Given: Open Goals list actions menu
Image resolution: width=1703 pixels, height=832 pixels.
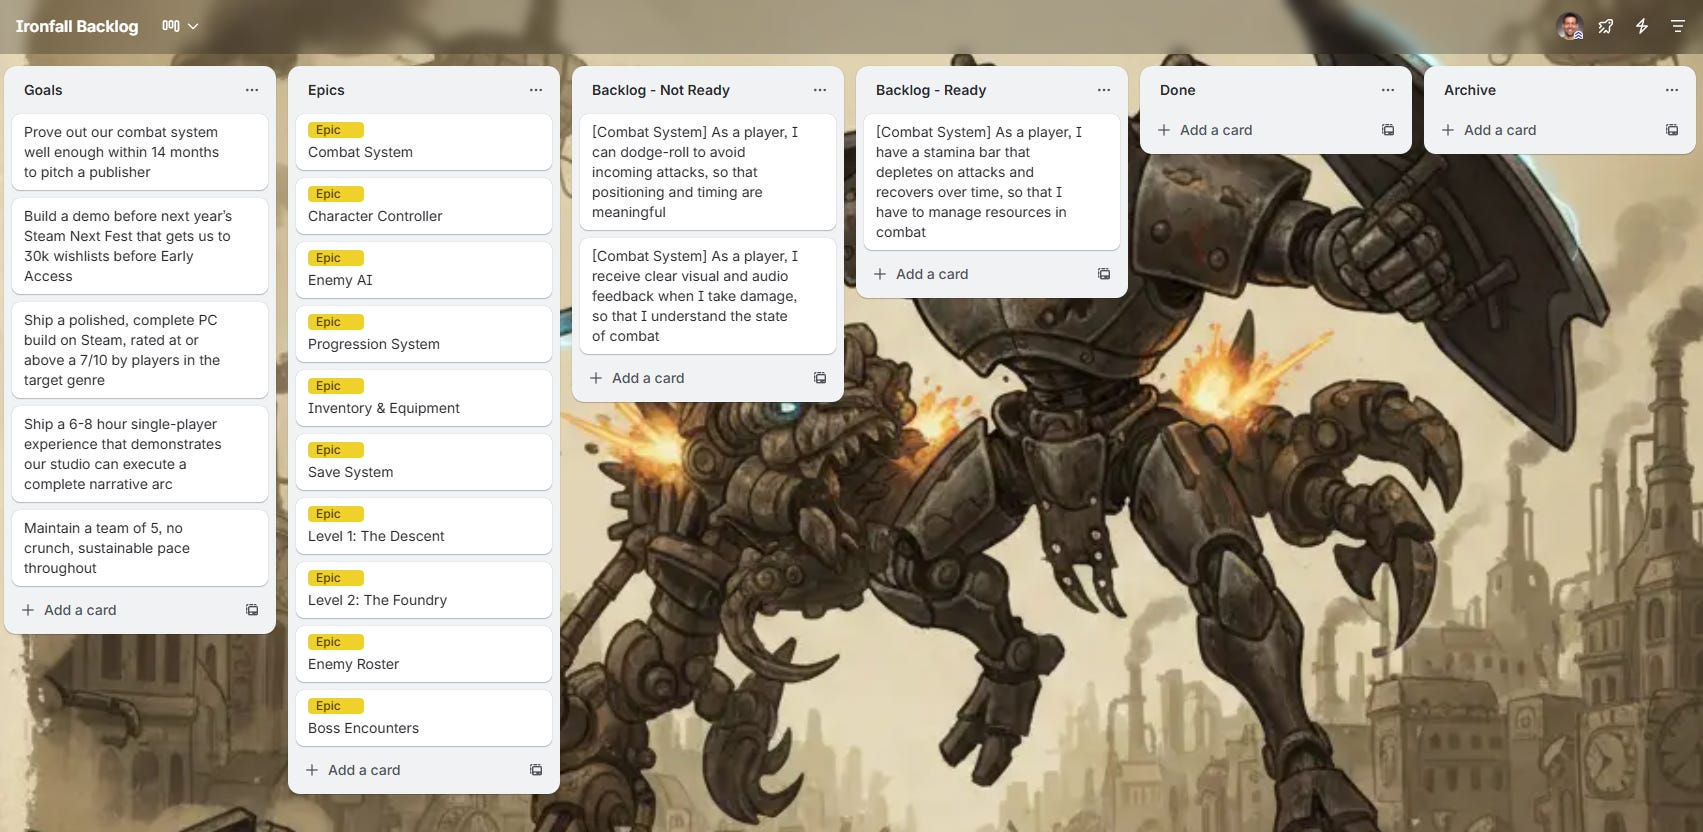Looking at the screenshot, I should point(252,90).
